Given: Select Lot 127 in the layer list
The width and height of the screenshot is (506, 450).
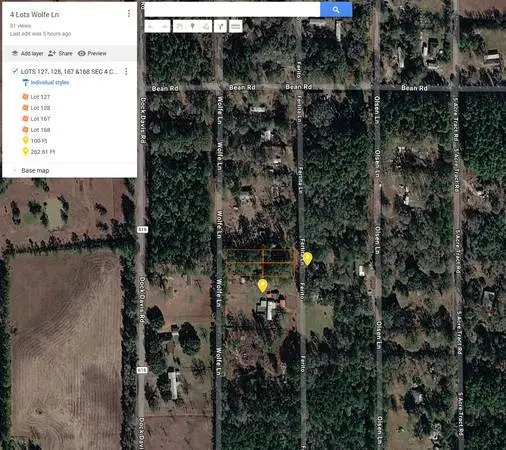Looking at the screenshot, I should tap(40, 97).
